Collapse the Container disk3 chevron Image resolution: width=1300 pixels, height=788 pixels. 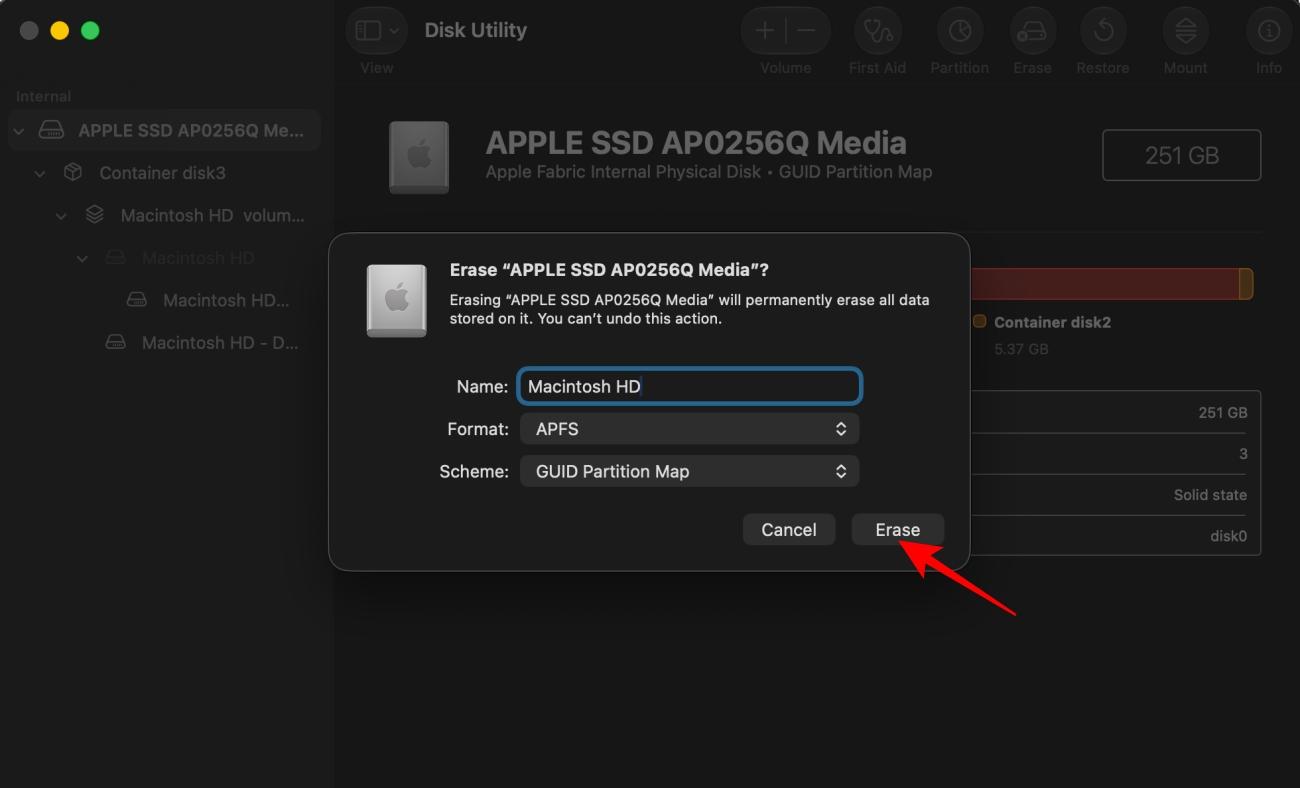pyautogui.click(x=40, y=173)
